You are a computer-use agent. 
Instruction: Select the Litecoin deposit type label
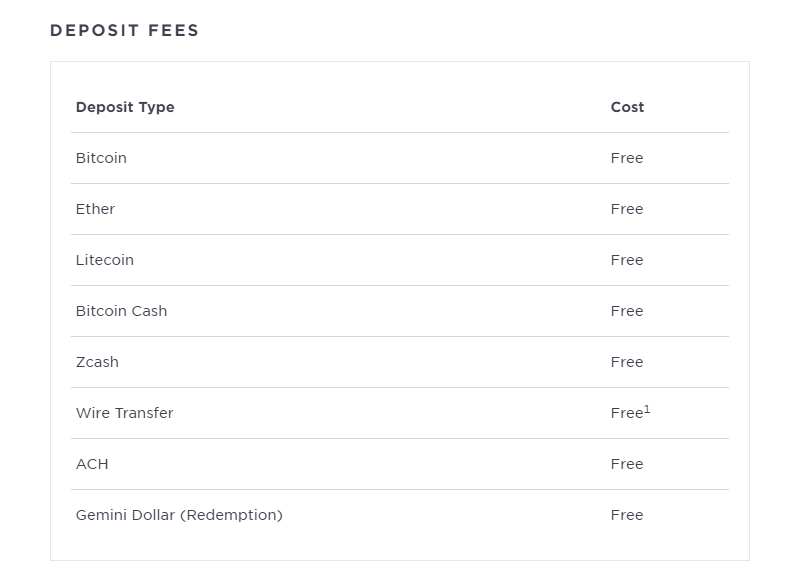click(x=104, y=260)
